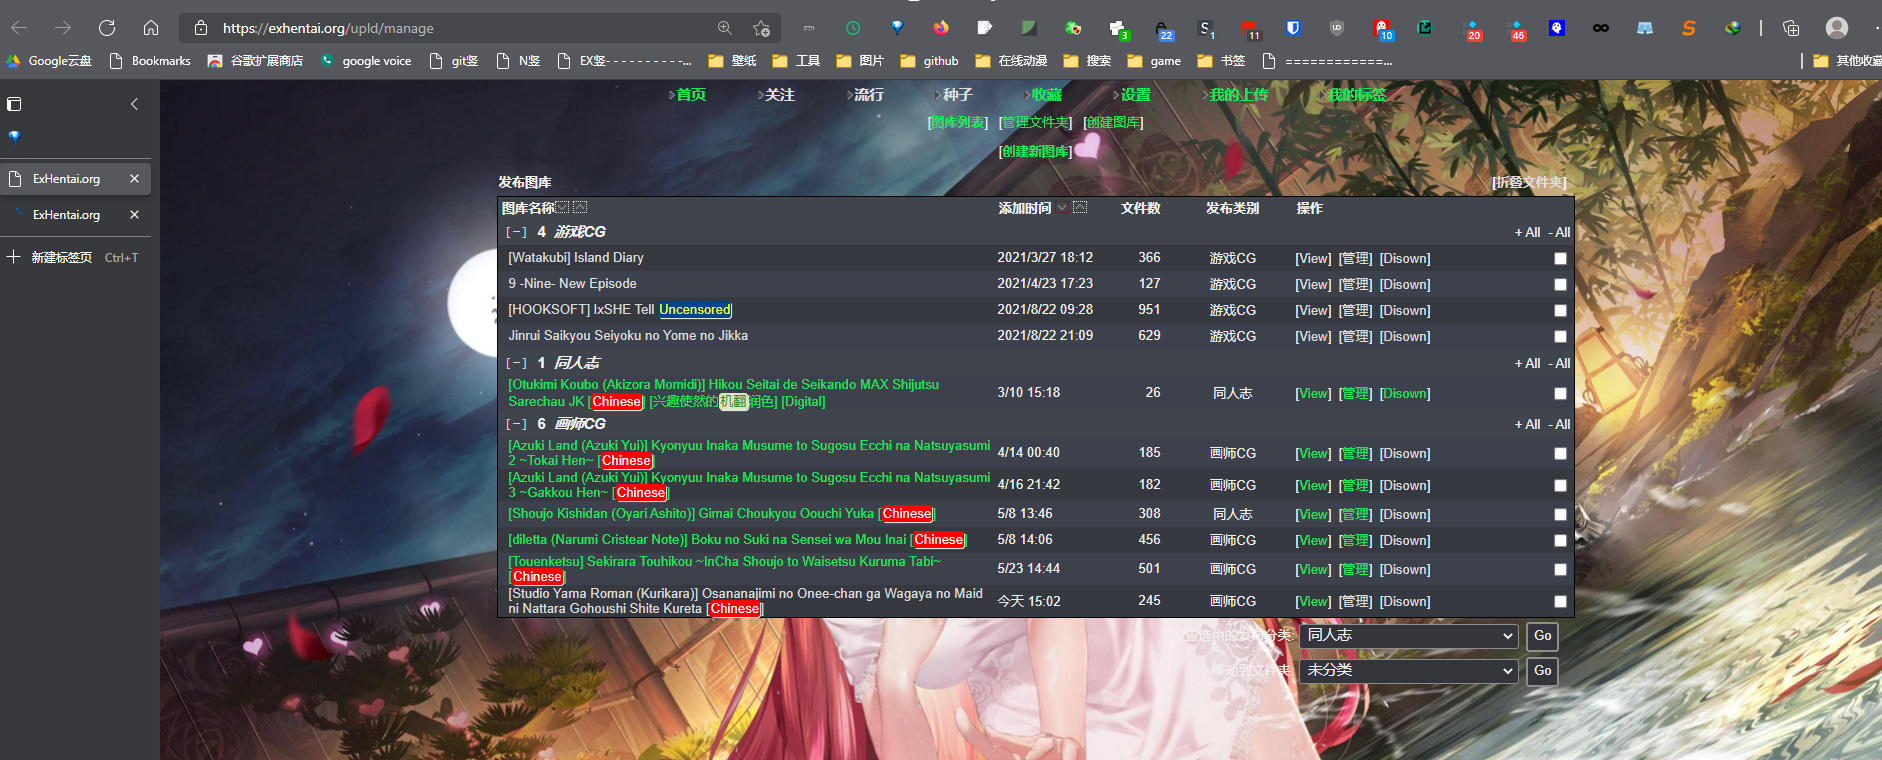Open the browser Collections icon

[x=1791, y=28]
